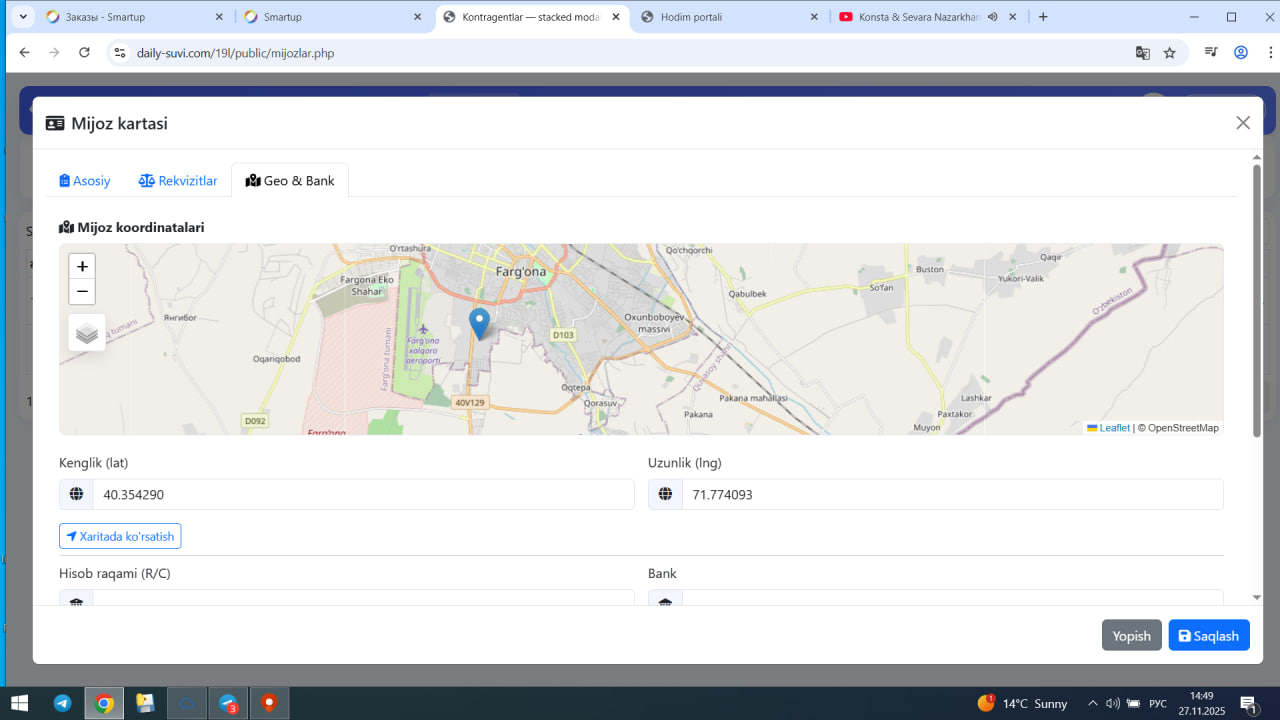
Task: Zoom in on the map
Action: pyautogui.click(x=82, y=266)
